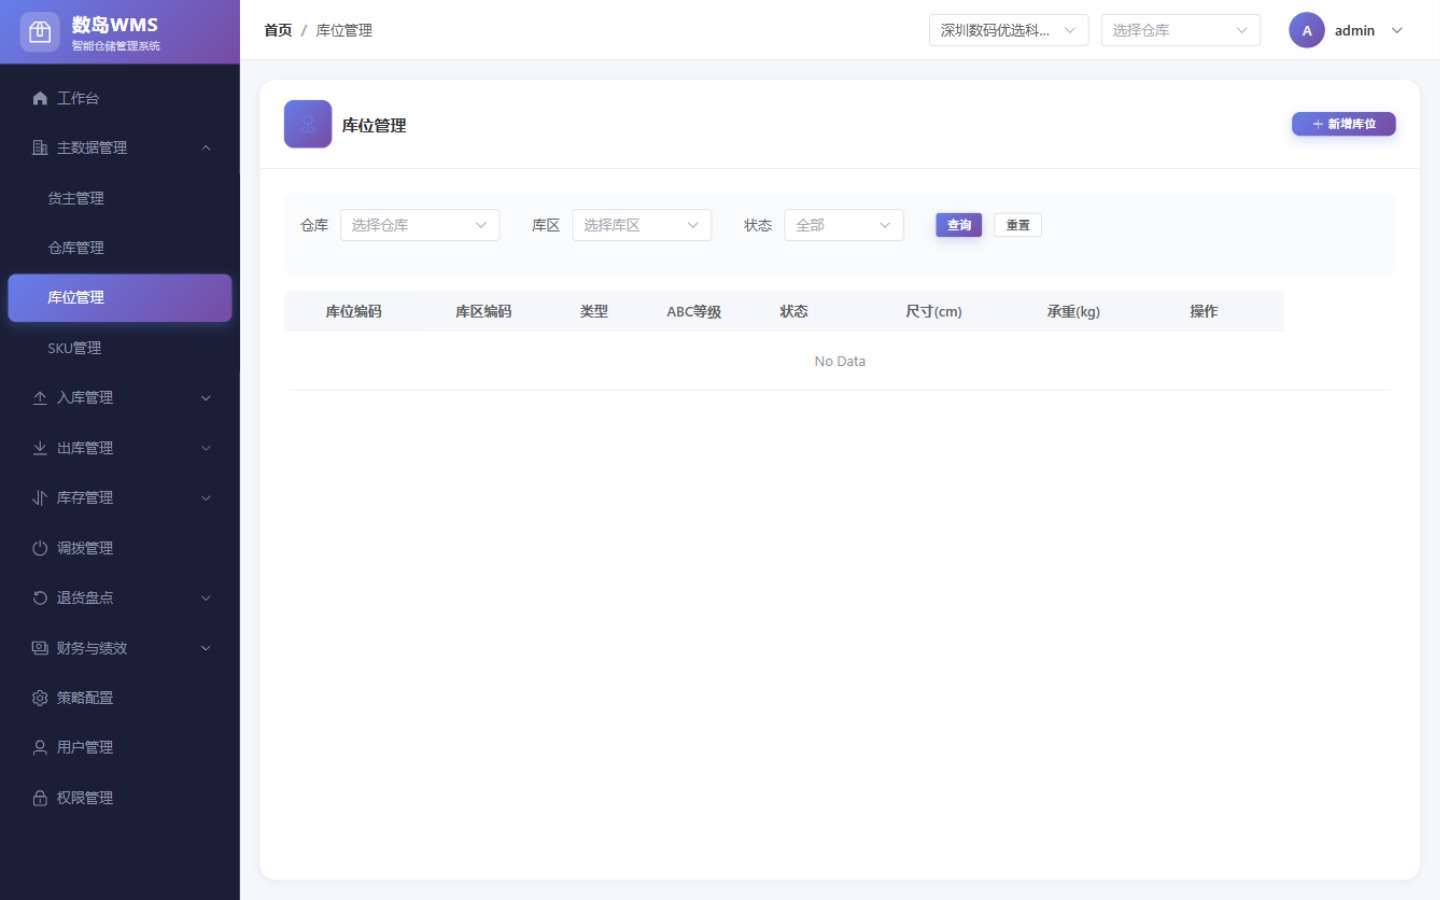Click the download icon beside 出库管理
The width and height of the screenshot is (1440, 900).
pos(40,448)
